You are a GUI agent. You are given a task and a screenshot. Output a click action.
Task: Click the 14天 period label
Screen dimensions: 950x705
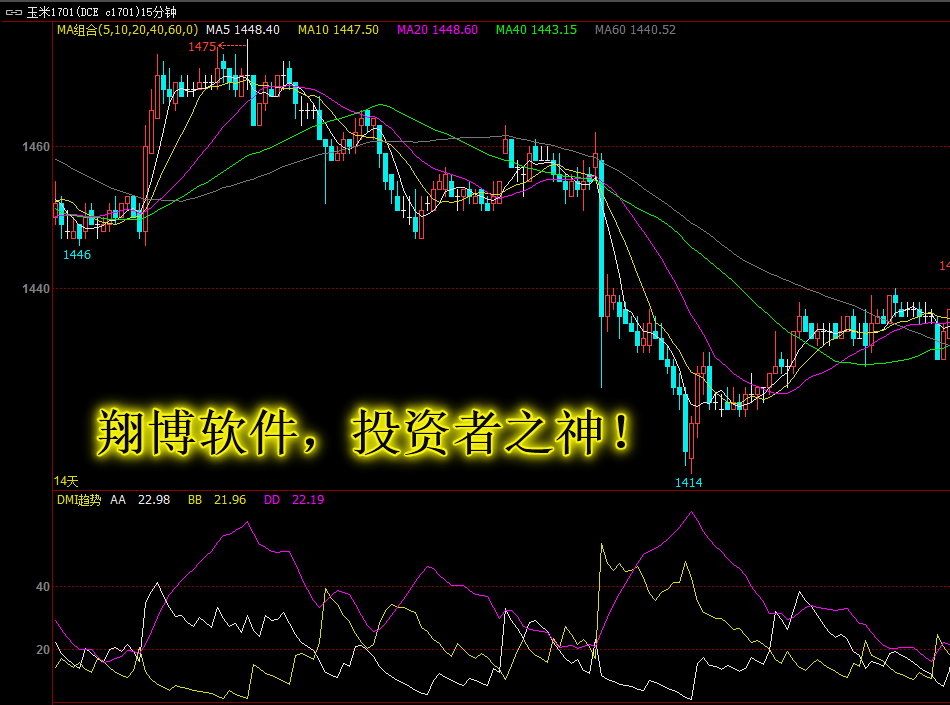pos(66,481)
